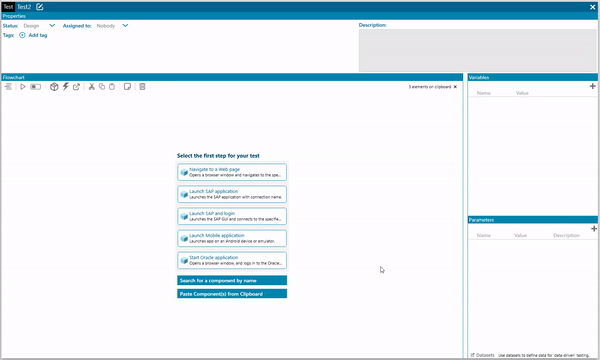Toggle the switch in the flowchart toolbar
Screen dimensions: 600x360
(x=36, y=87)
